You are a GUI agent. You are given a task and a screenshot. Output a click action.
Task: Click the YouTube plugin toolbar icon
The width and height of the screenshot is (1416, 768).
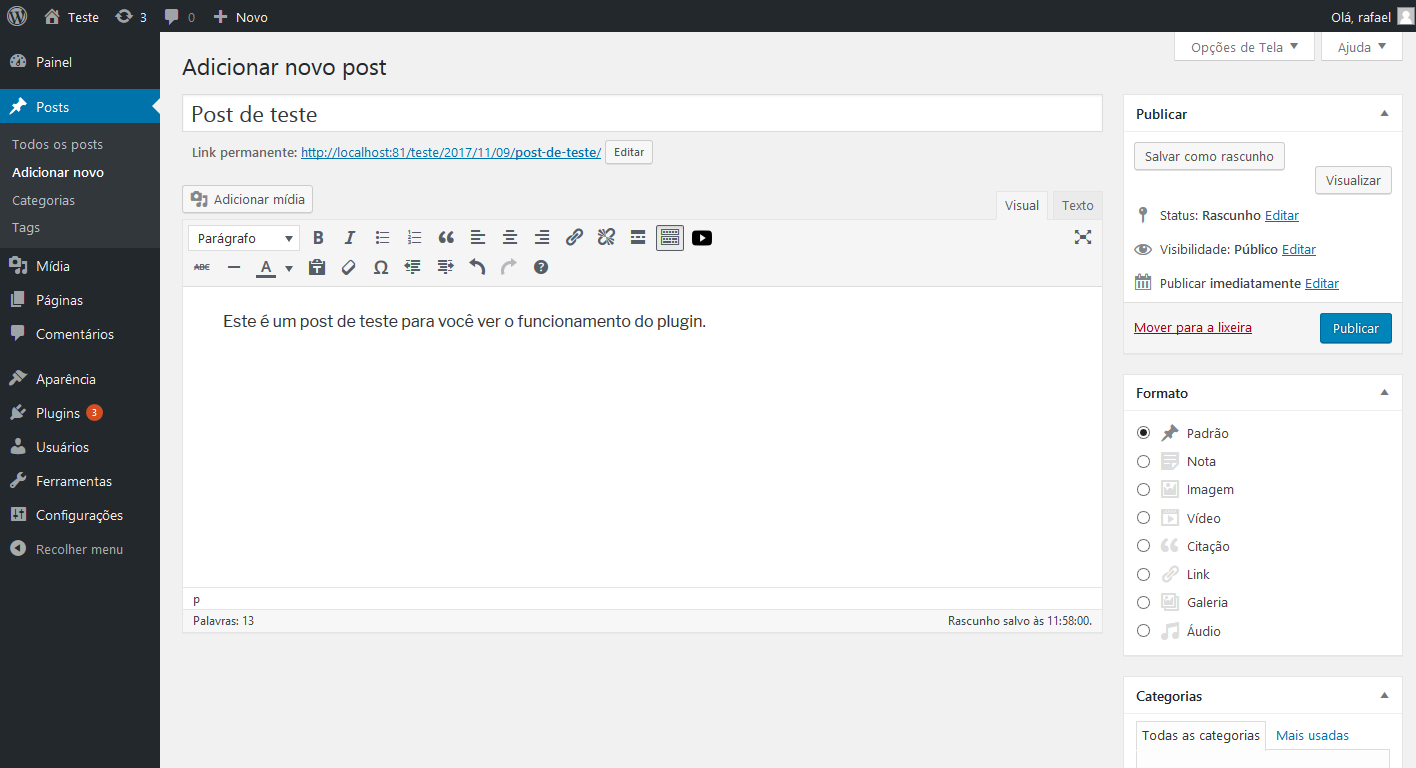pyautogui.click(x=702, y=238)
